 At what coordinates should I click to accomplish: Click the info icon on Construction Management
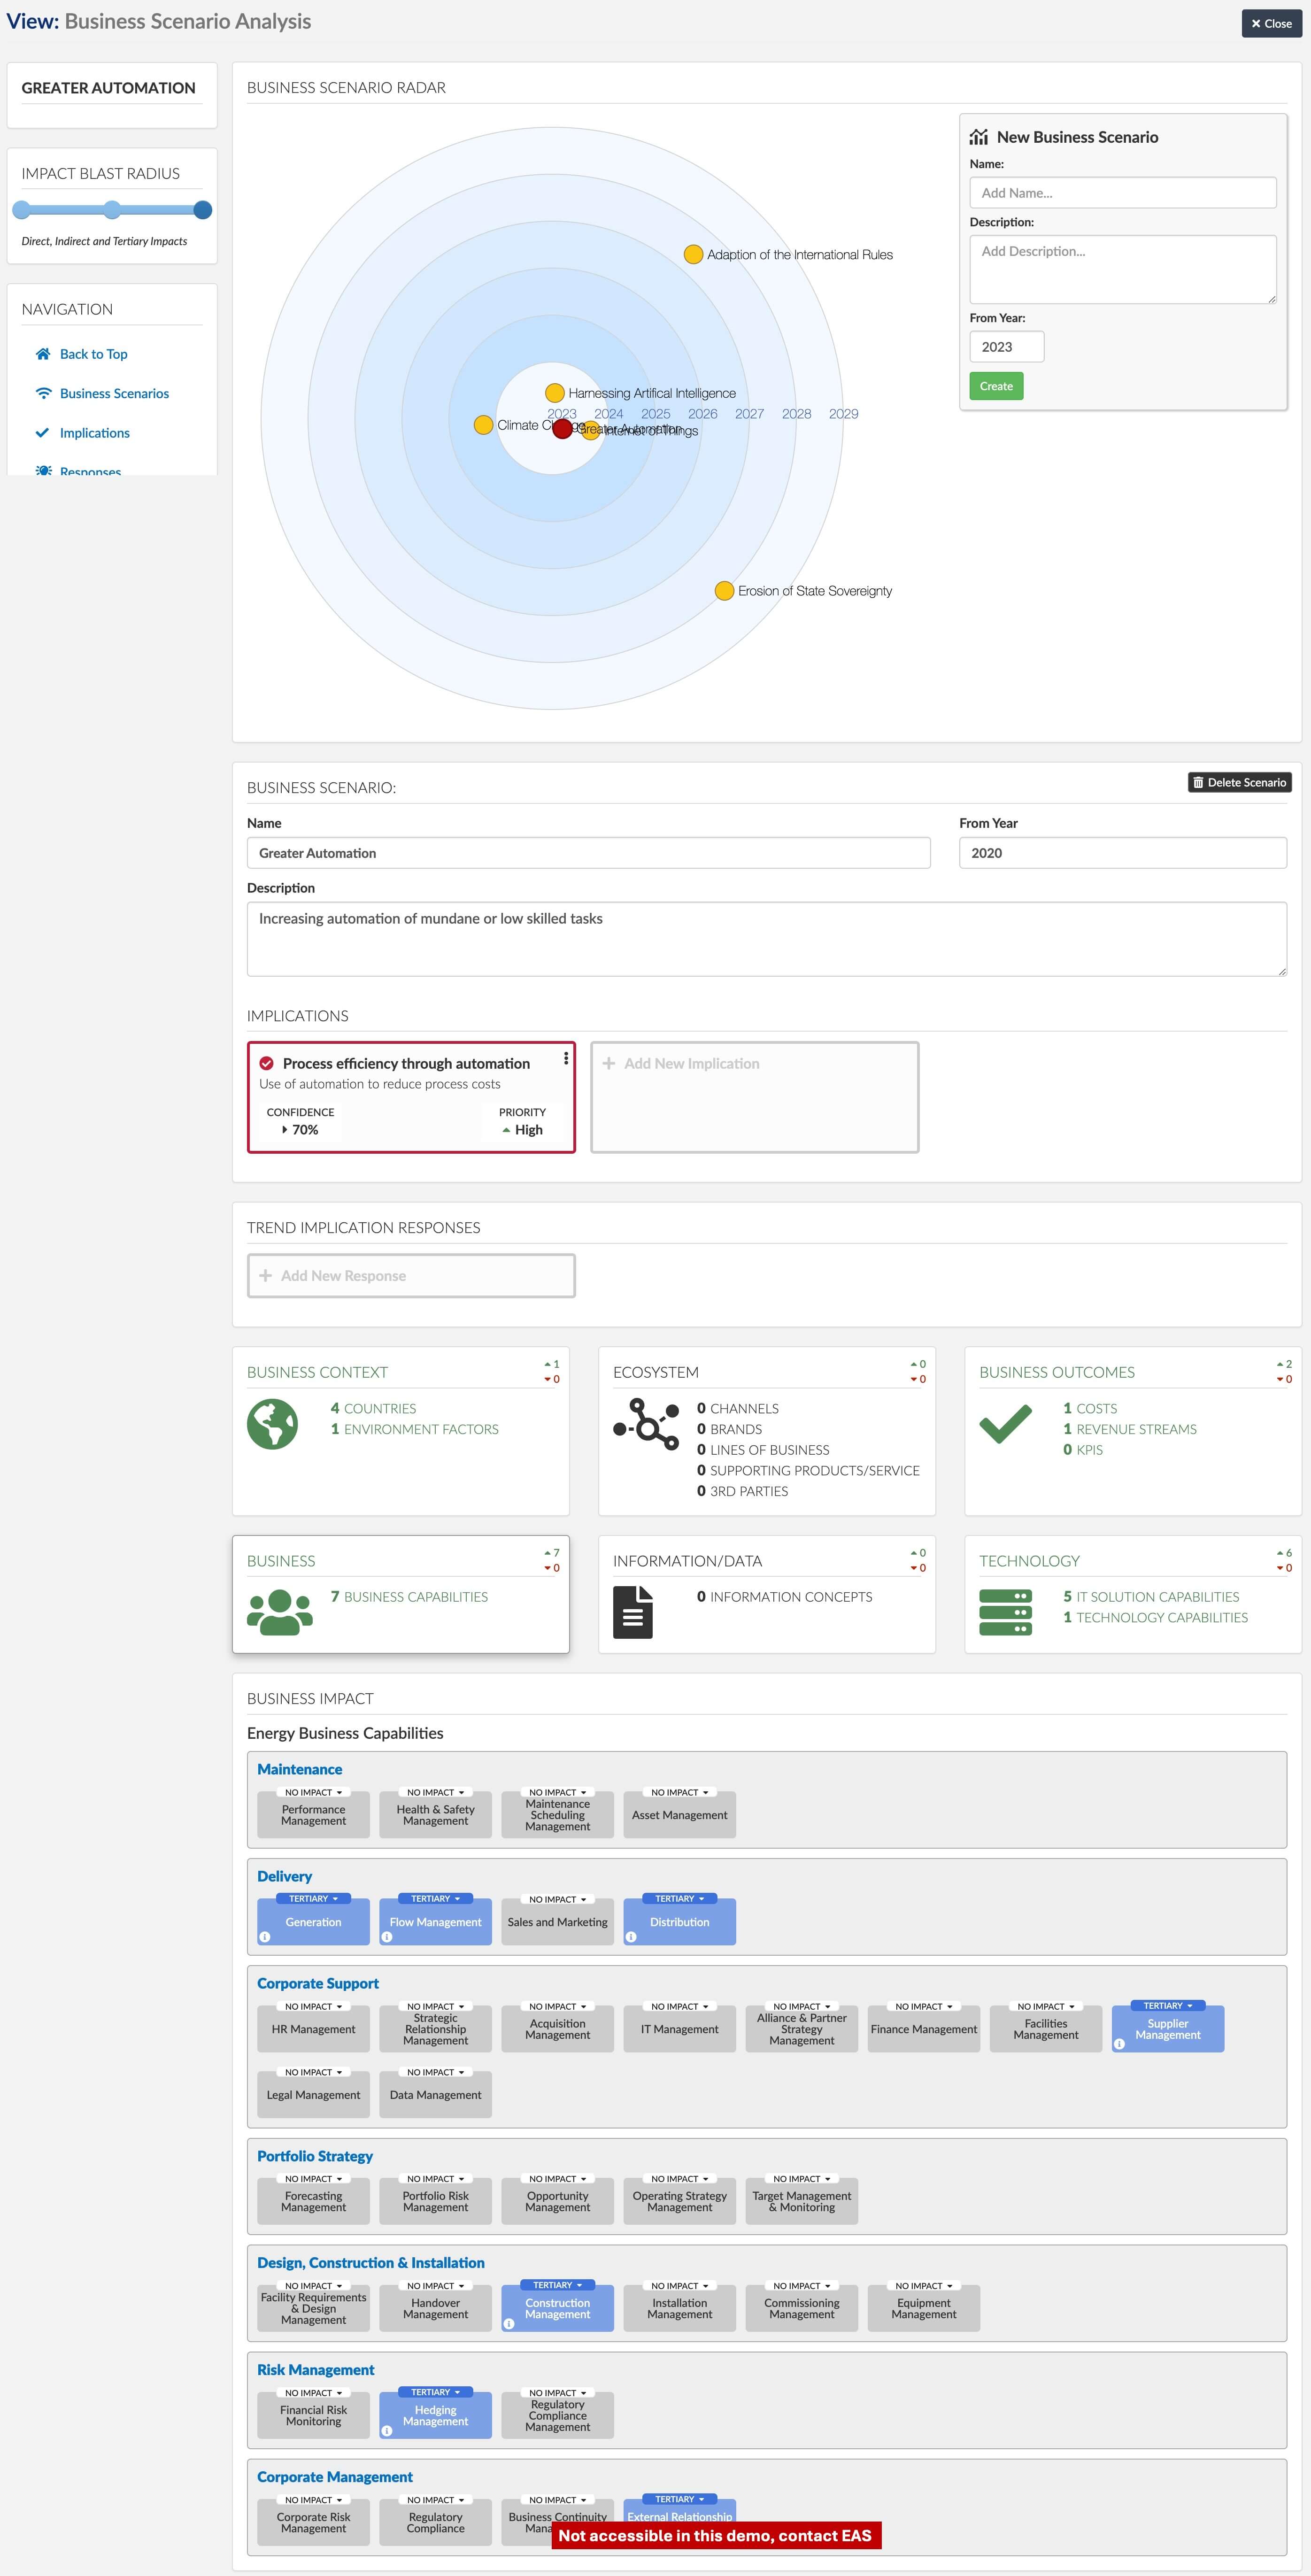coord(509,2324)
